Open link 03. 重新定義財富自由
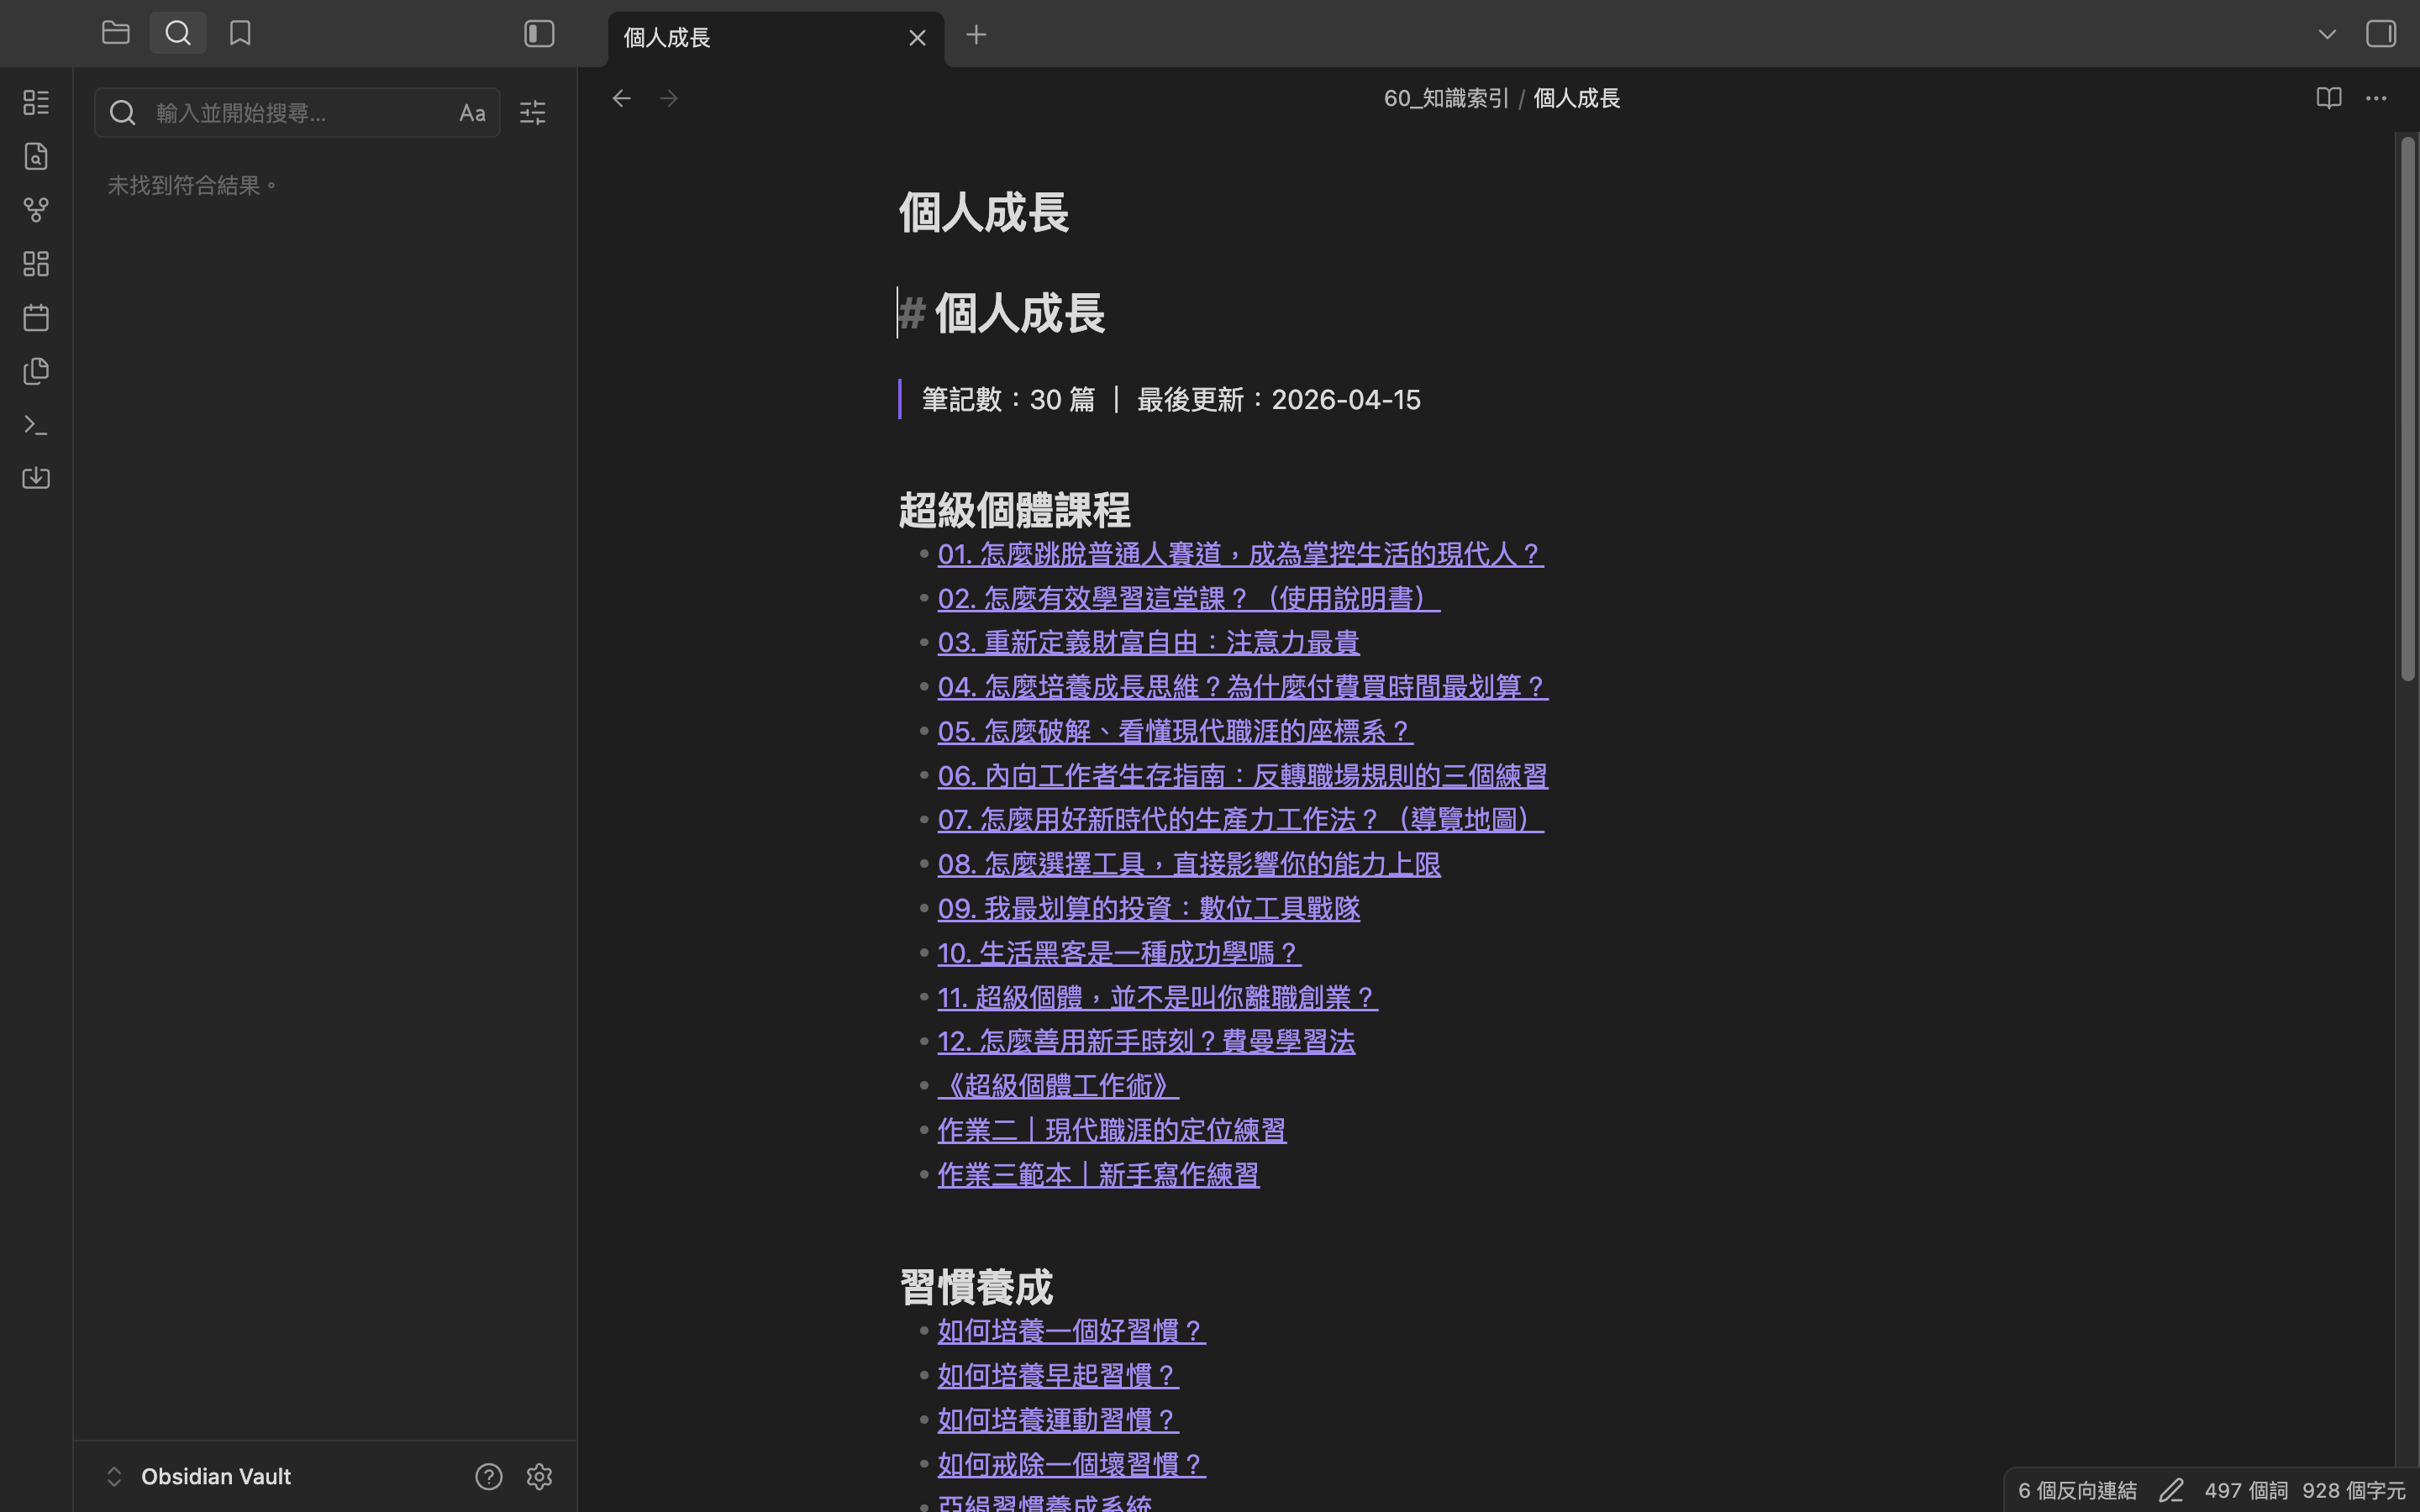The width and height of the screenshot is (2420, 1512). (x=1148, y=642)
